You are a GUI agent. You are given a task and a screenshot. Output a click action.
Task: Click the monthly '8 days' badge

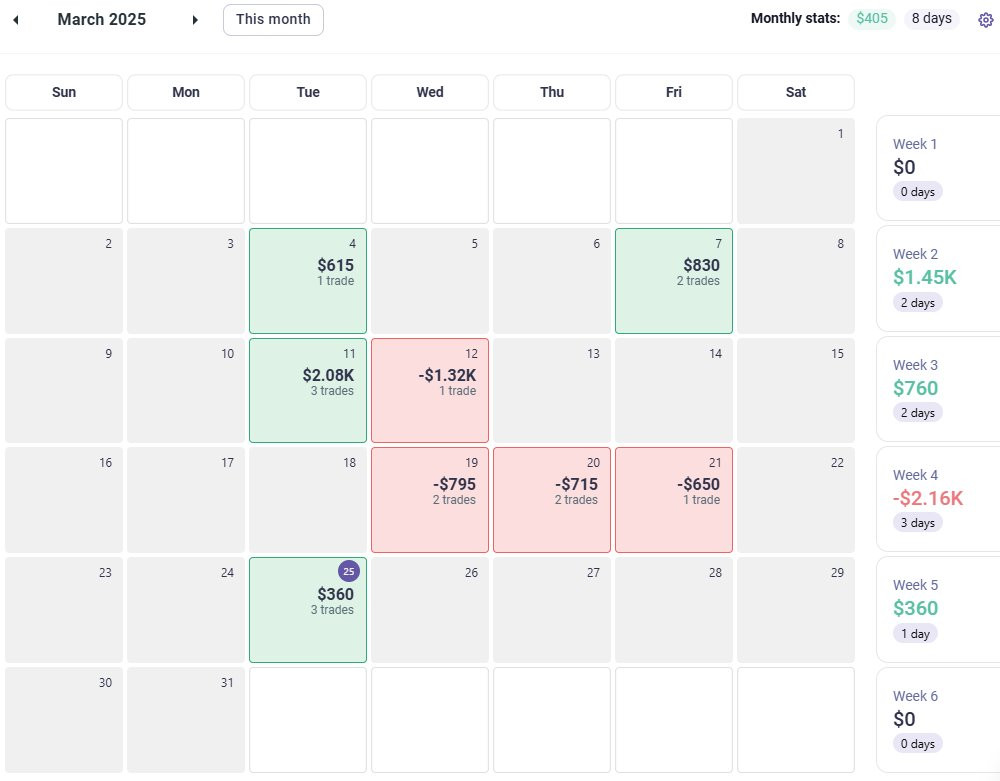931,19
